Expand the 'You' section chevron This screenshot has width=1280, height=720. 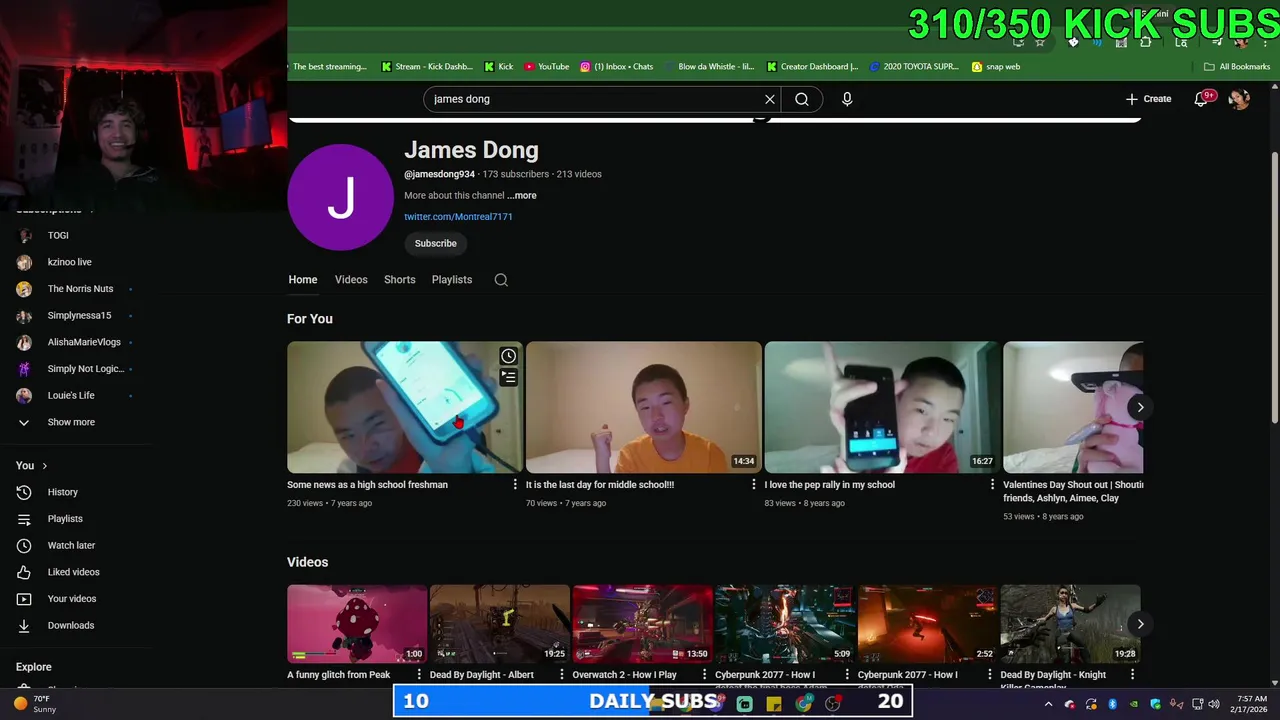point(44,466)
